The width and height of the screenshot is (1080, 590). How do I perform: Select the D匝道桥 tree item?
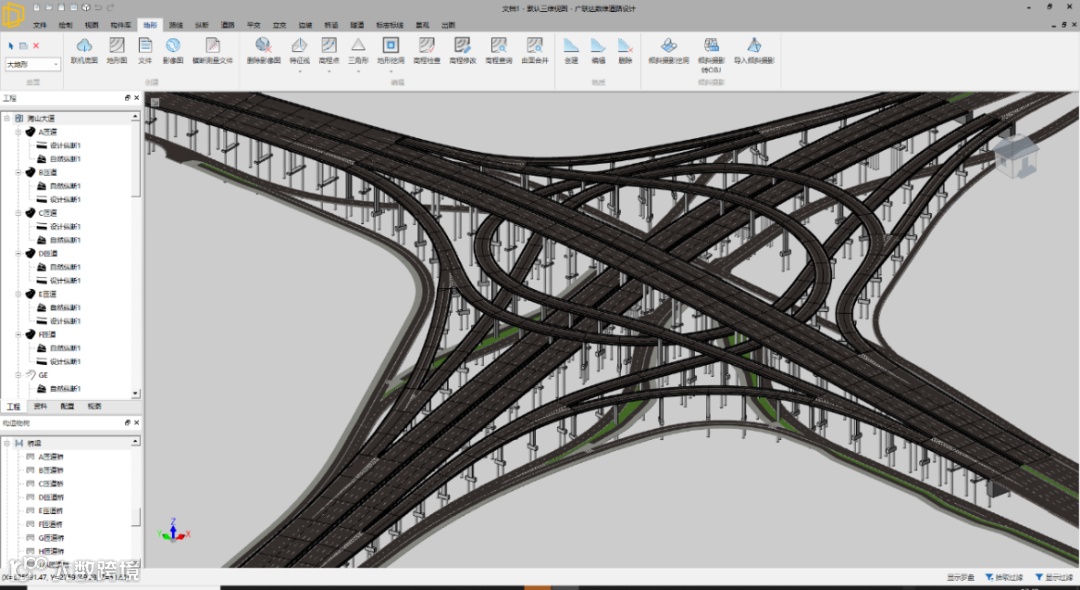coord(50,496)
